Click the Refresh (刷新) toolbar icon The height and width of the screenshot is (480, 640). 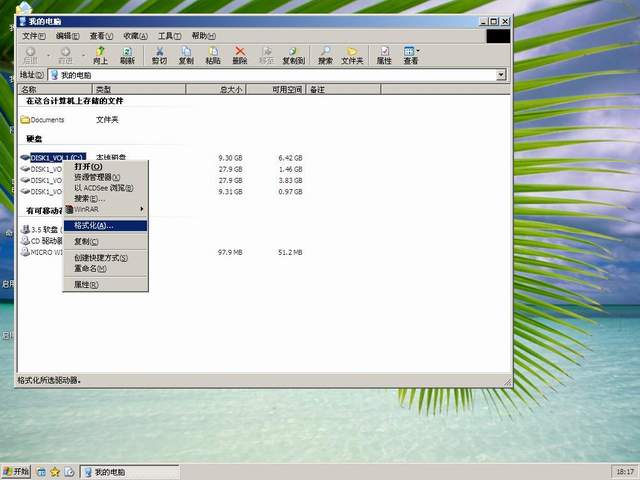pos(127,54)
